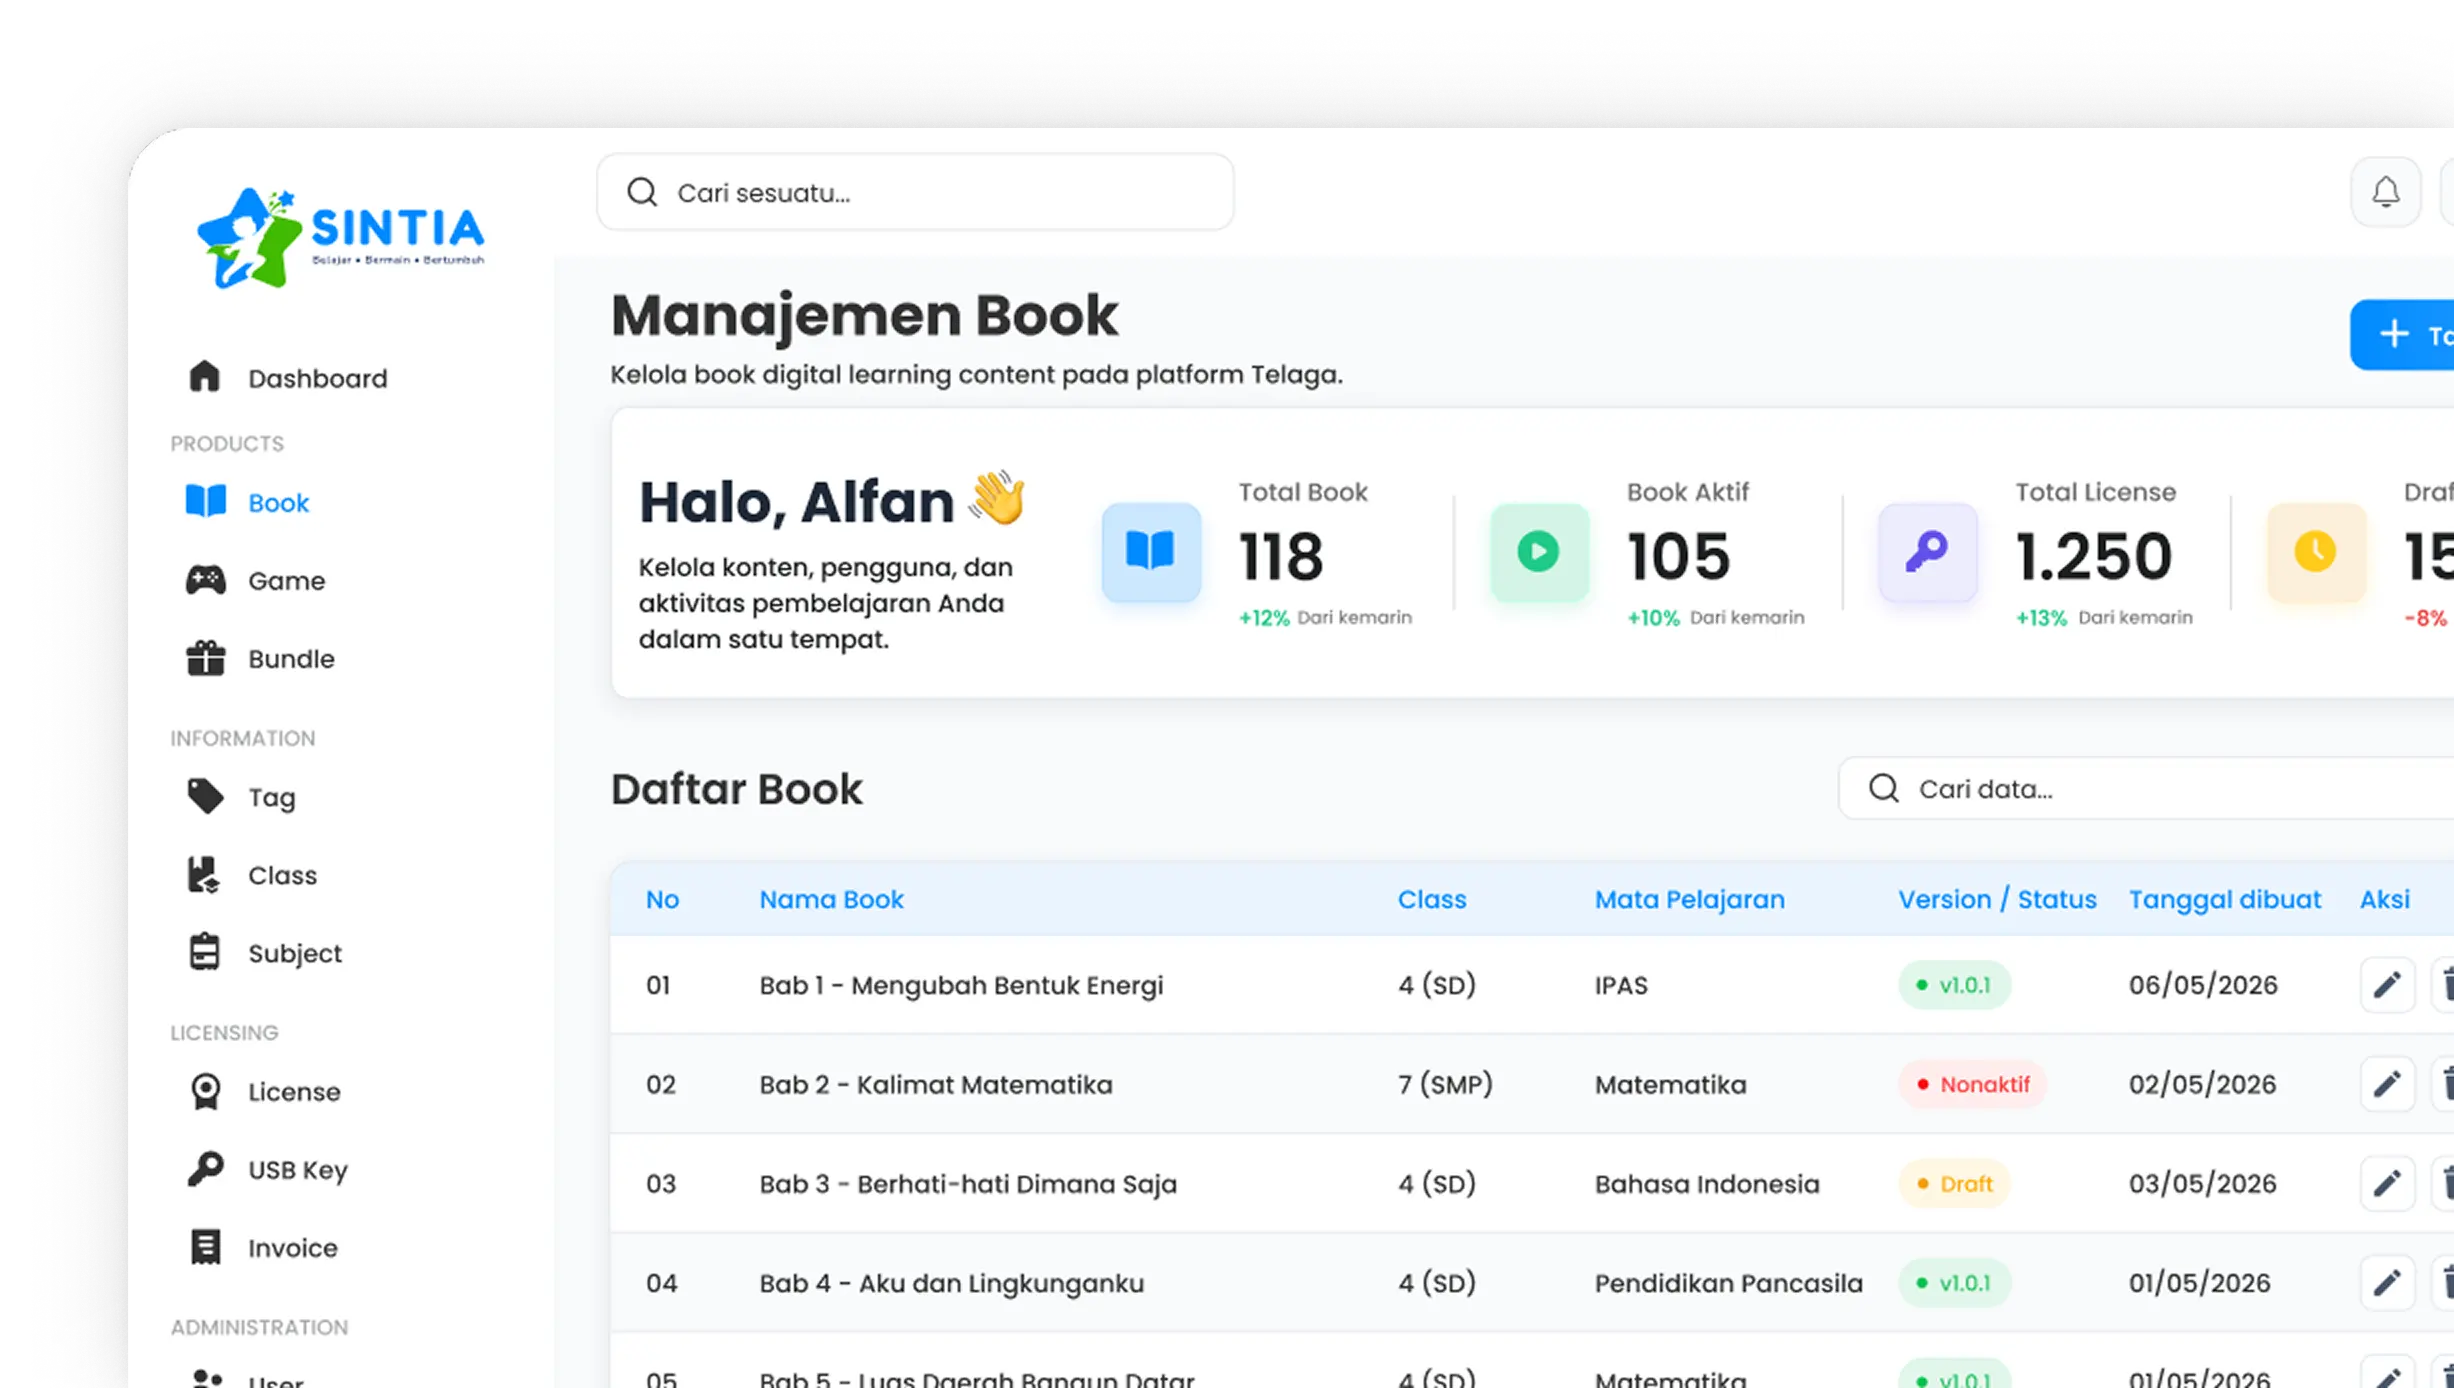Click the blue plus add button
This screenshot has height=1388, width=2454.
[x=2402, y=335]
